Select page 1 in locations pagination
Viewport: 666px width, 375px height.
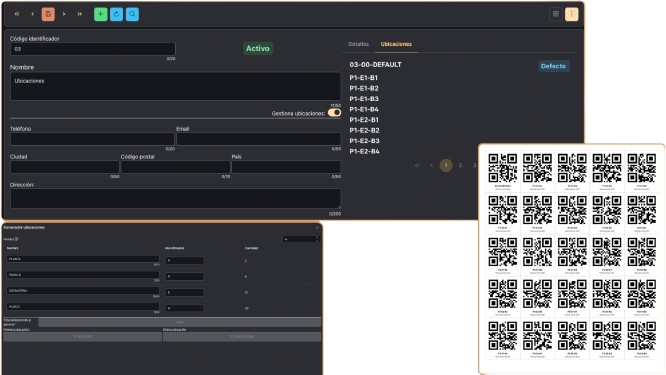click(446, 165)
